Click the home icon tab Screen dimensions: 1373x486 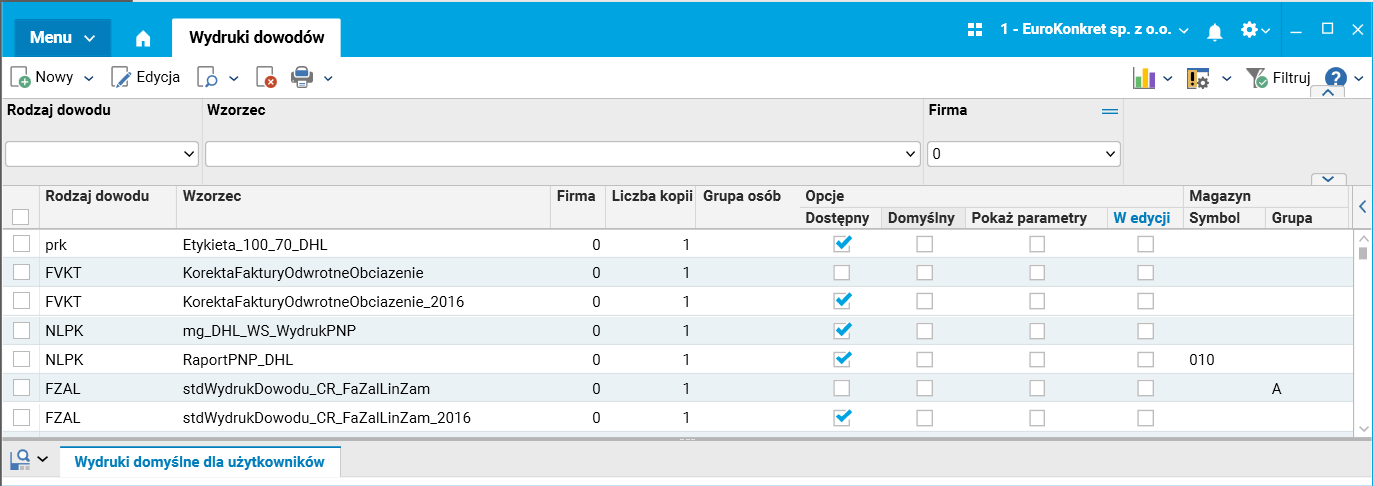click(x=143, y=38)
